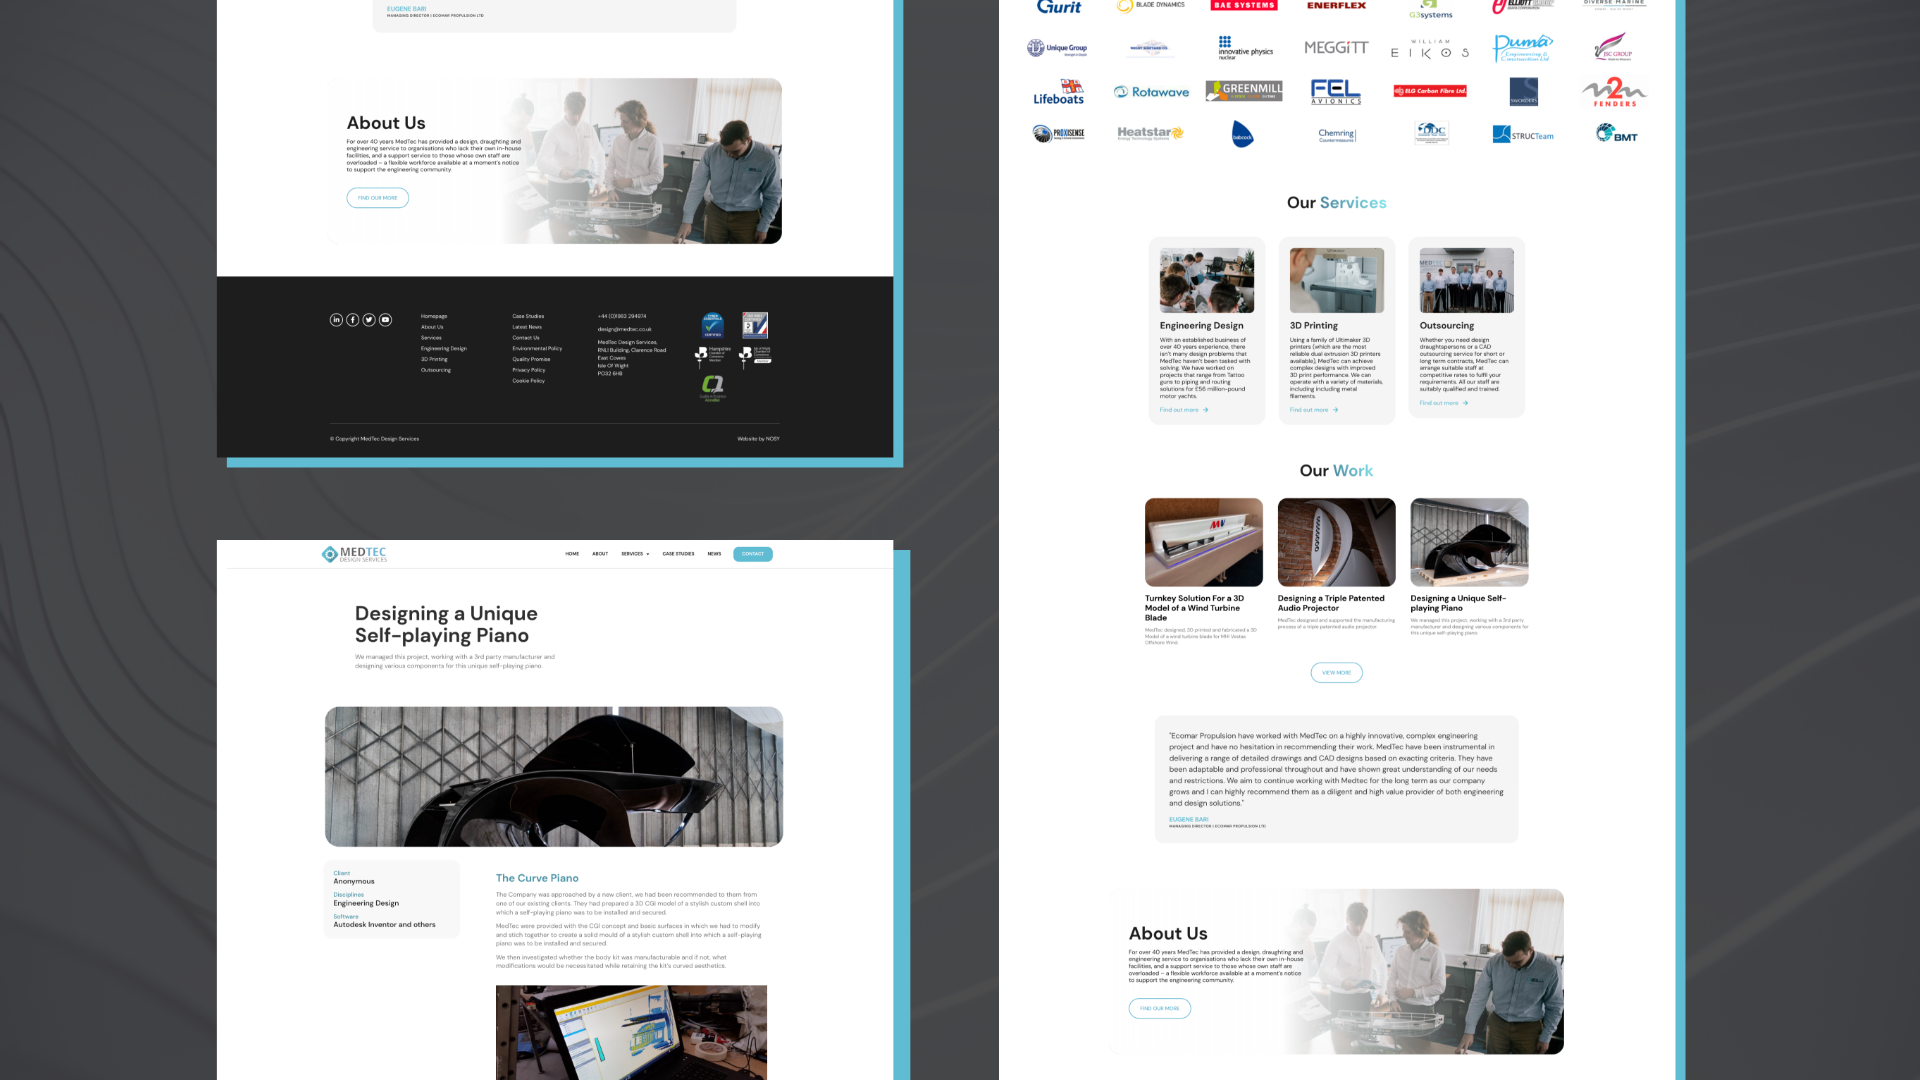This screenshot has height=1080, width=1920.
Task: Open the News nav menu item
Action: 714,554
